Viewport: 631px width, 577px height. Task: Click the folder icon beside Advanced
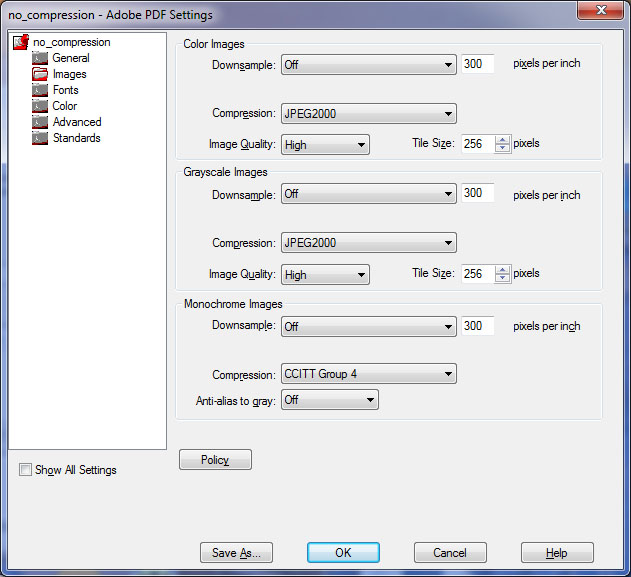pyautogui.click(x=40, y=122)
